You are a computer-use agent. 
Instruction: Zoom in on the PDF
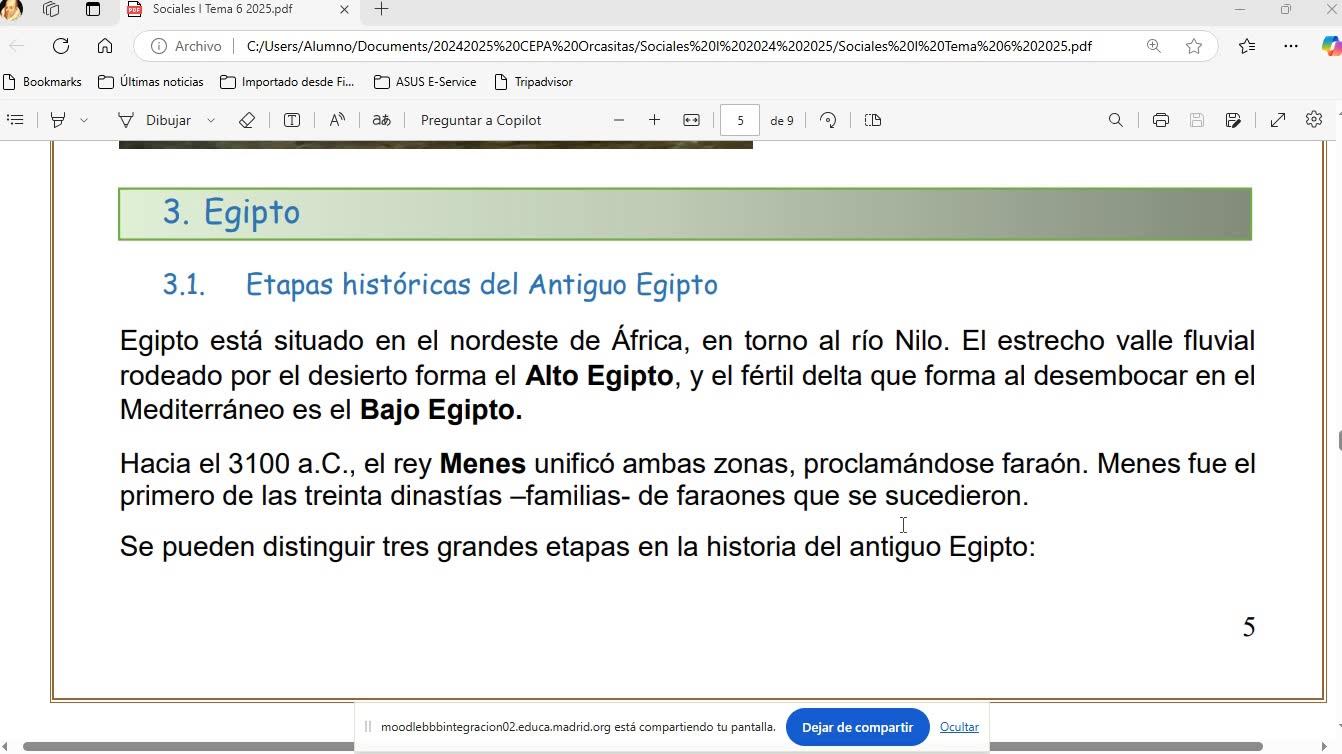coord(654,120)
